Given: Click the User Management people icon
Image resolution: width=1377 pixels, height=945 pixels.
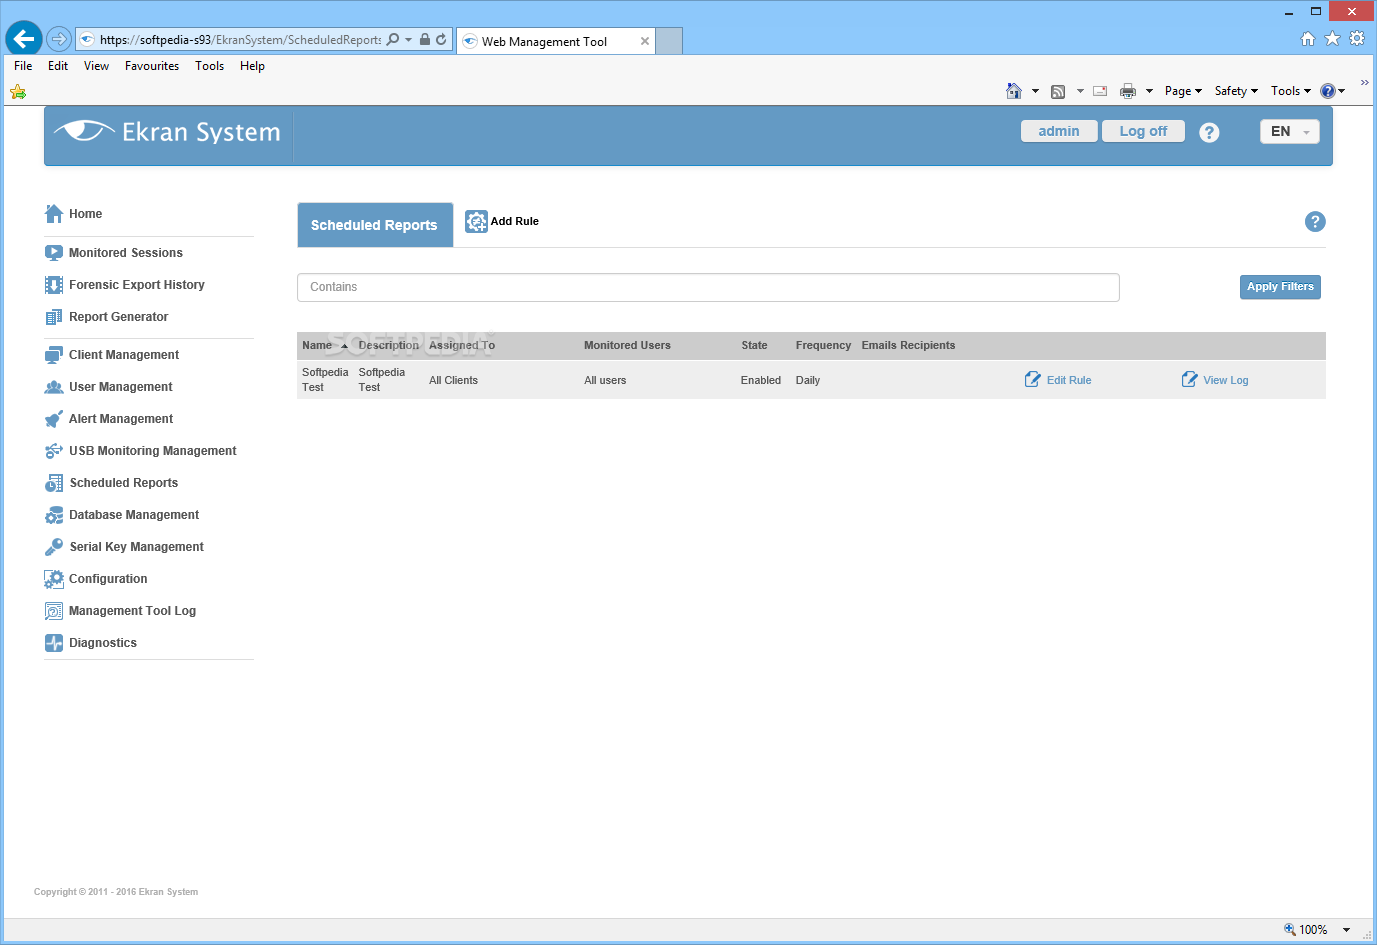Looking at the screenshot, I should [54, 387].
